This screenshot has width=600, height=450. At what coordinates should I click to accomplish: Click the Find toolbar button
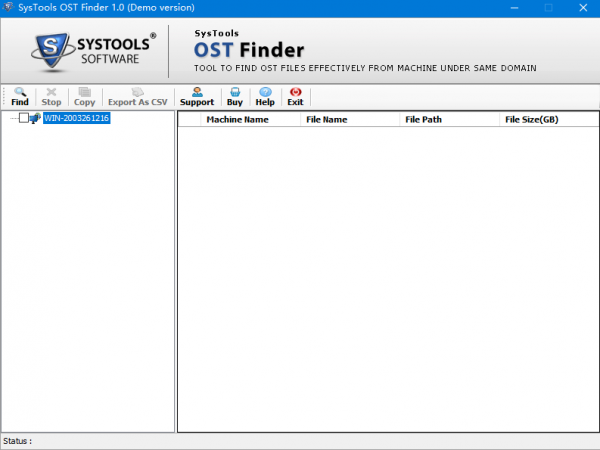(x=20, y=97)
